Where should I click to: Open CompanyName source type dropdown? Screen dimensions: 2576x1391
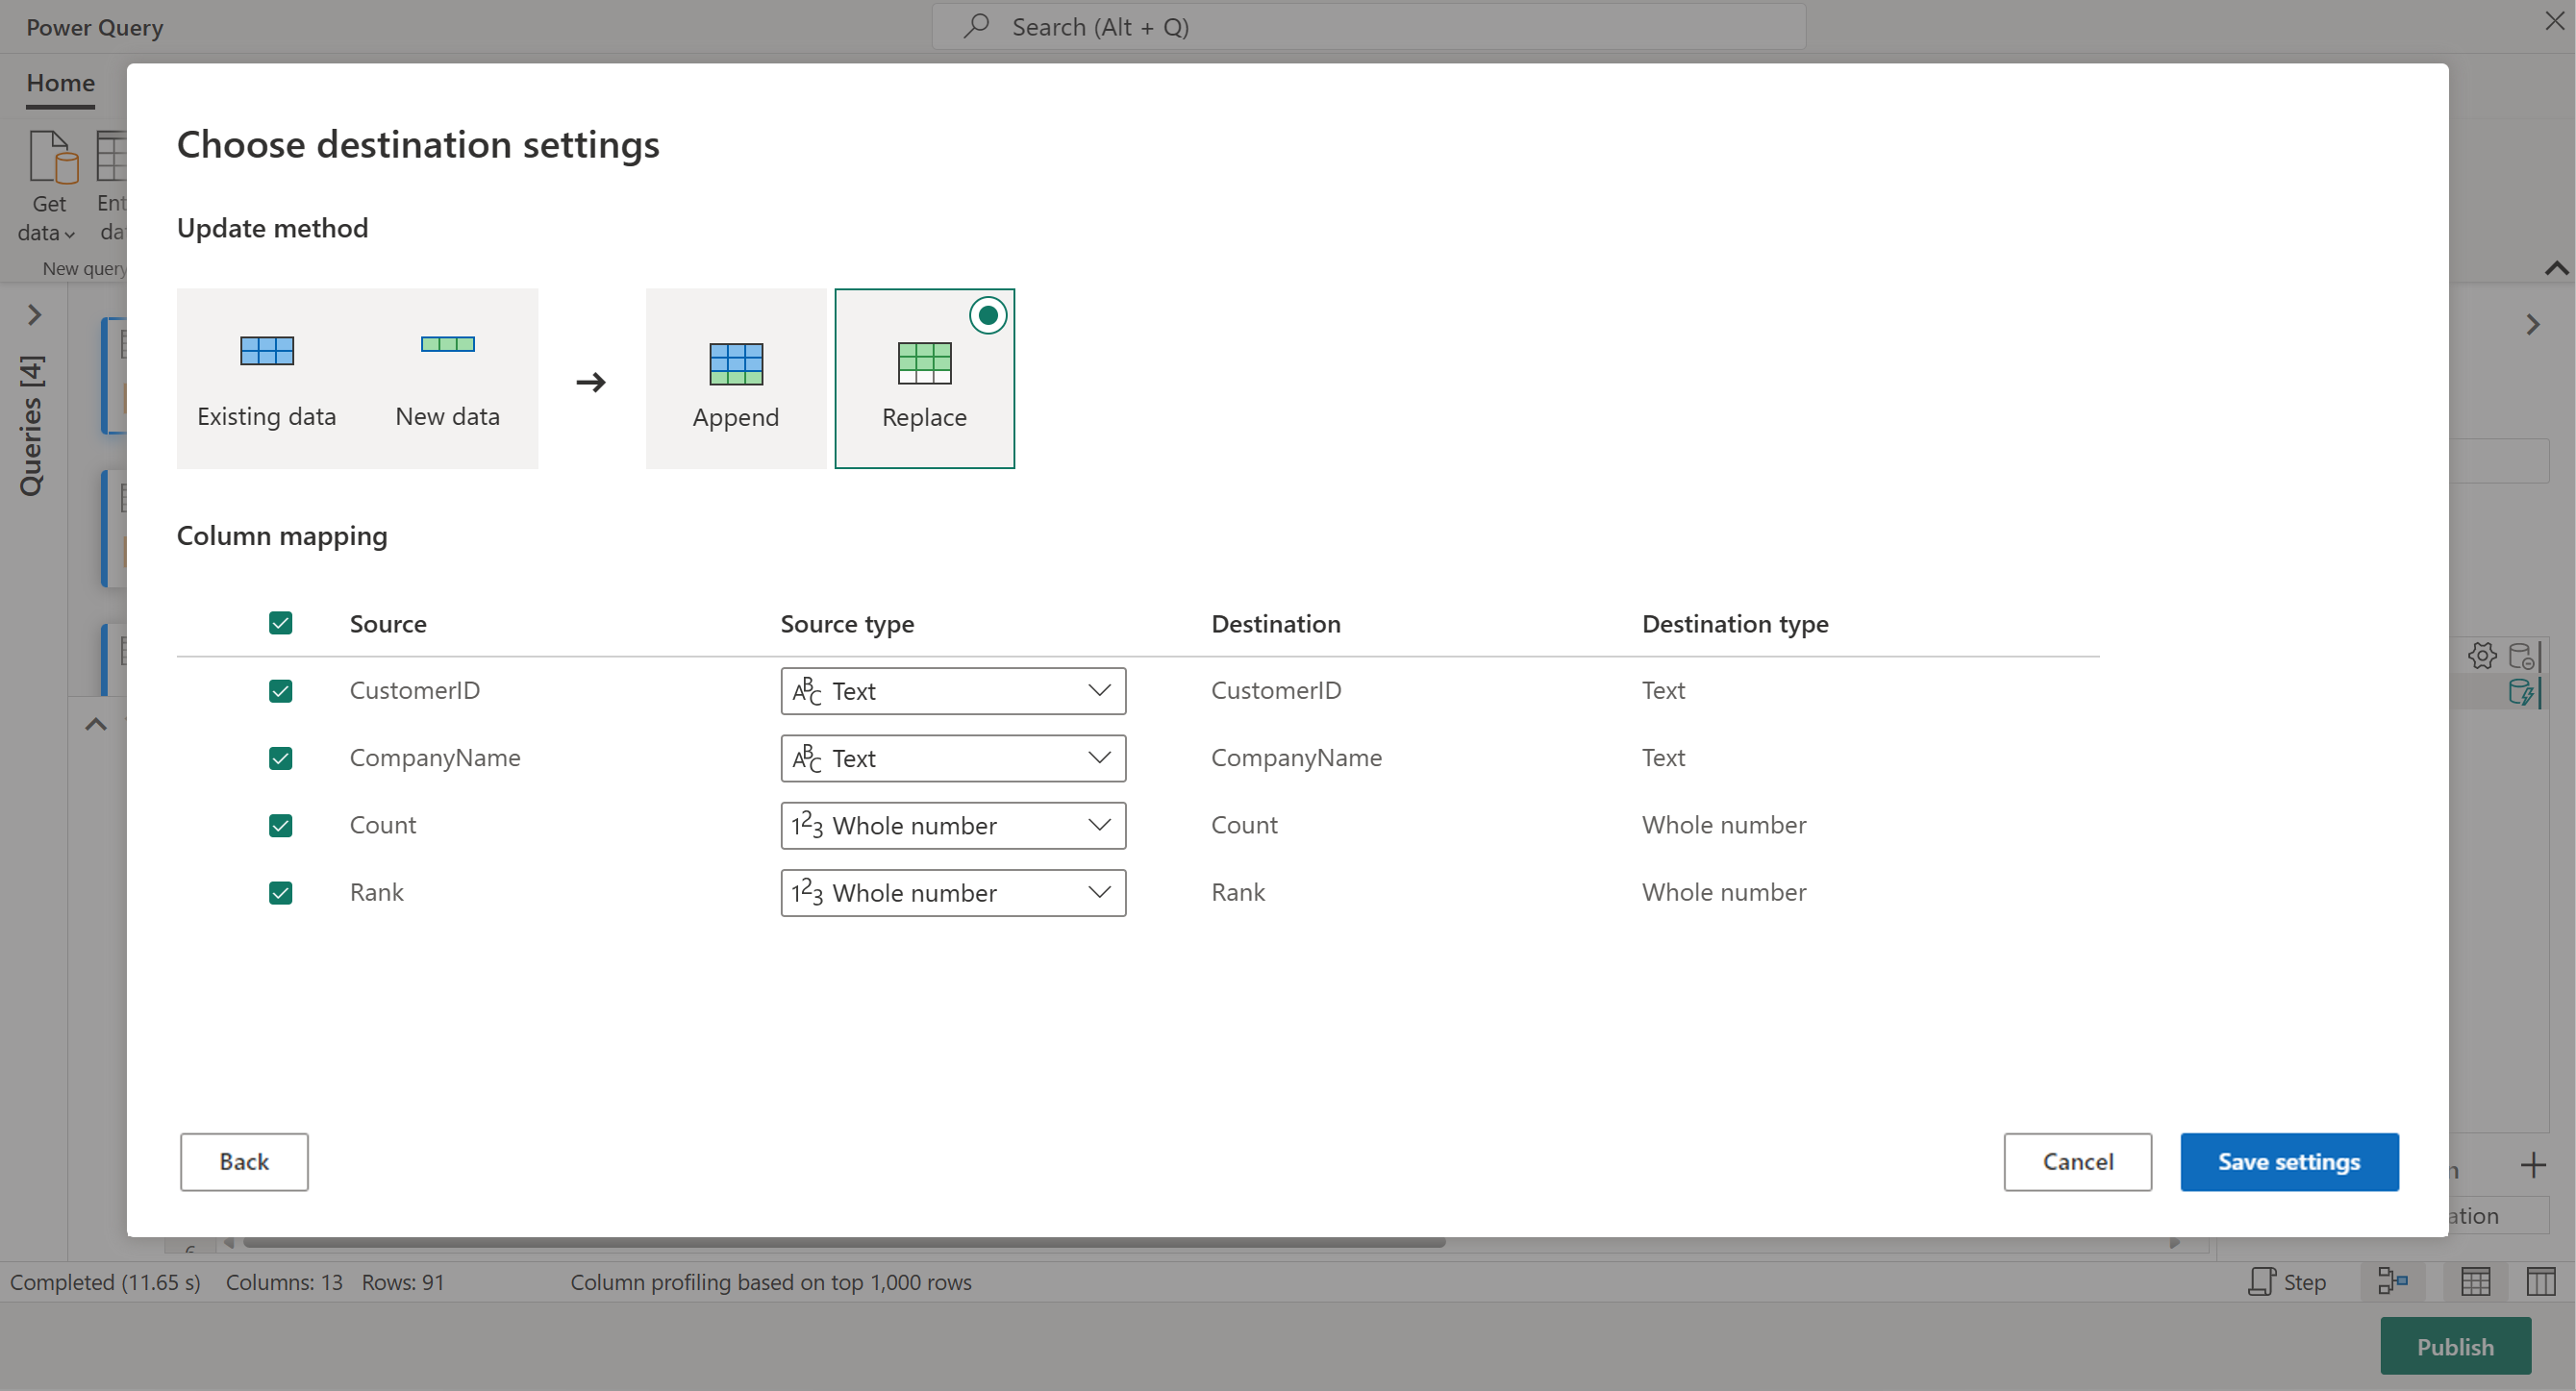click(952, 758)
